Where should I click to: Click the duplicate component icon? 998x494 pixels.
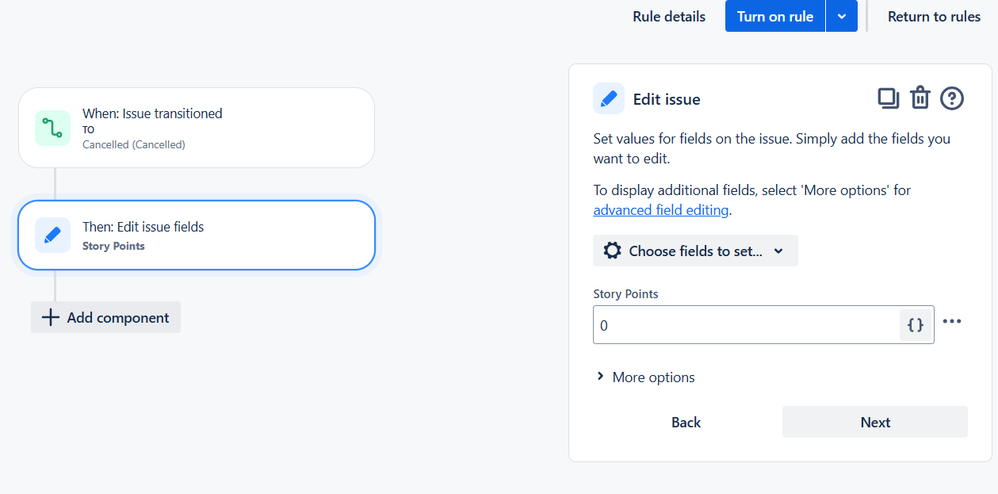pos(888,98)
